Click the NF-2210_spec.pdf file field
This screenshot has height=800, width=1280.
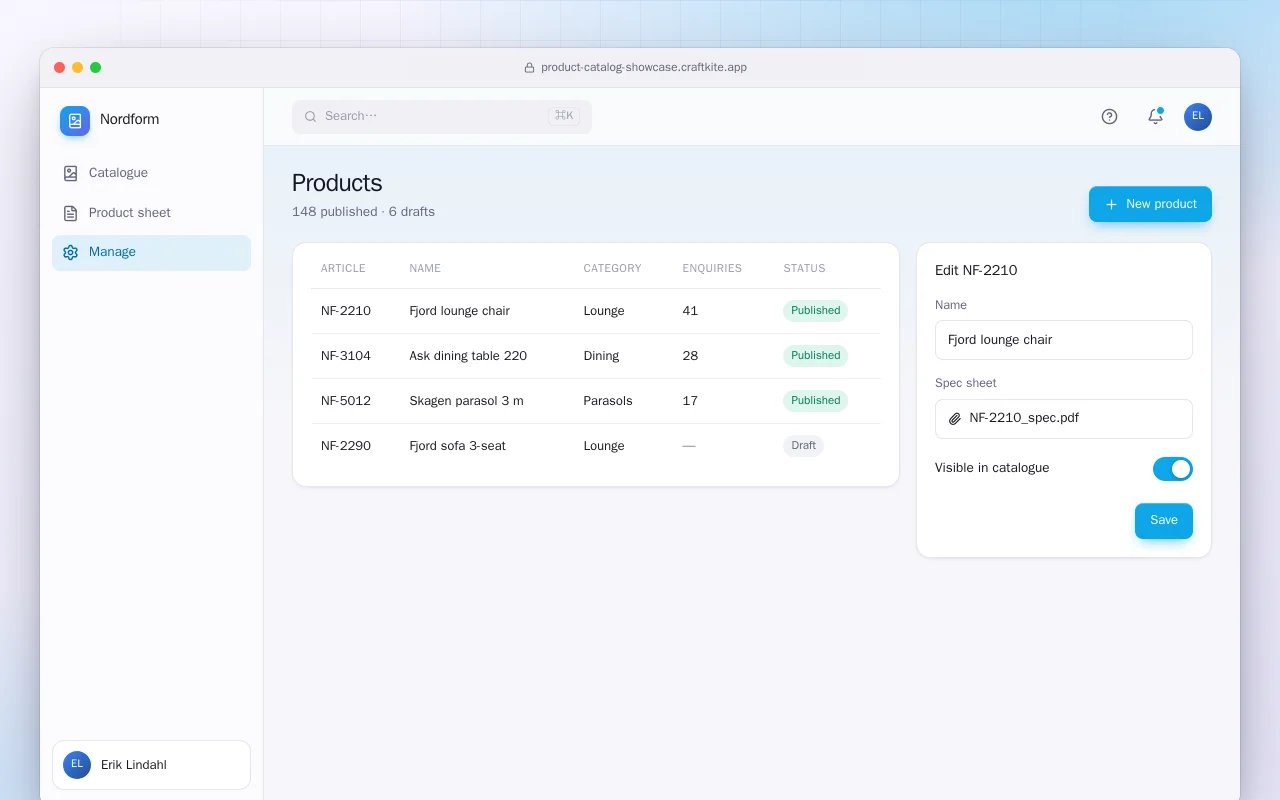click(x=1064, y=419)
